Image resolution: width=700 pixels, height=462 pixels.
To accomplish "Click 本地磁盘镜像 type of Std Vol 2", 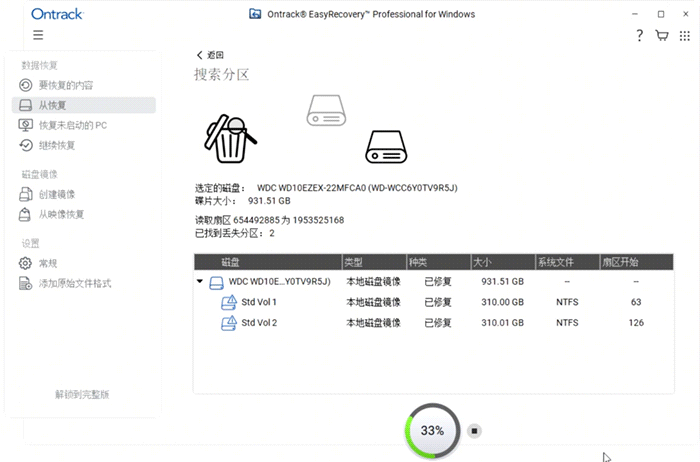I will click(373, 323).
